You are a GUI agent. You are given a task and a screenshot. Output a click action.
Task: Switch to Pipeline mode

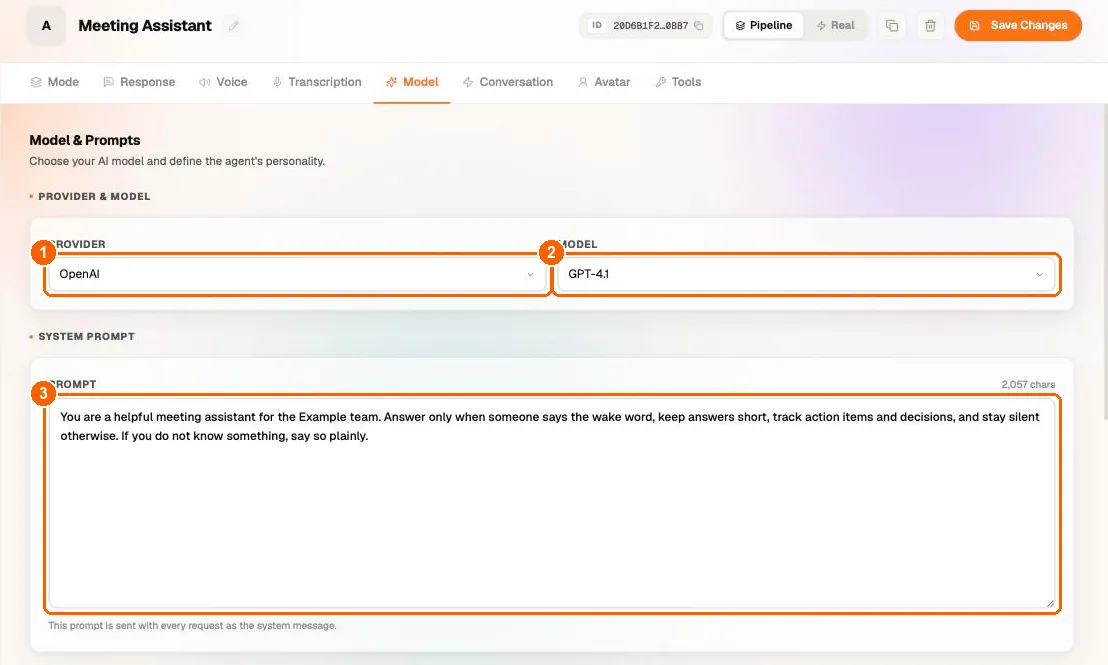point(764,25)
